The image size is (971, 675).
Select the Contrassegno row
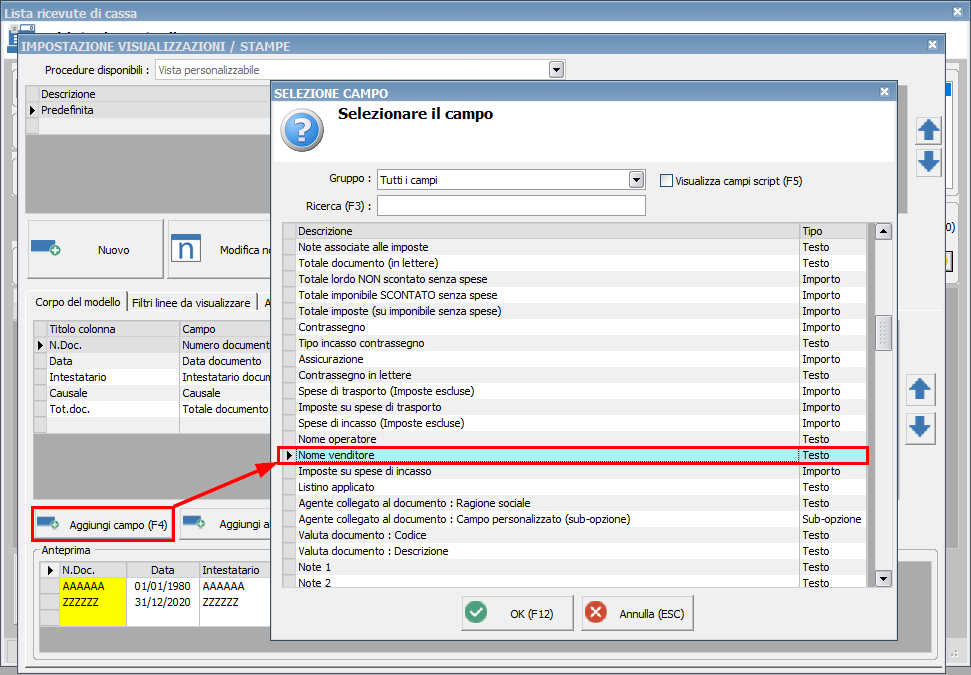tap(574, 327)
